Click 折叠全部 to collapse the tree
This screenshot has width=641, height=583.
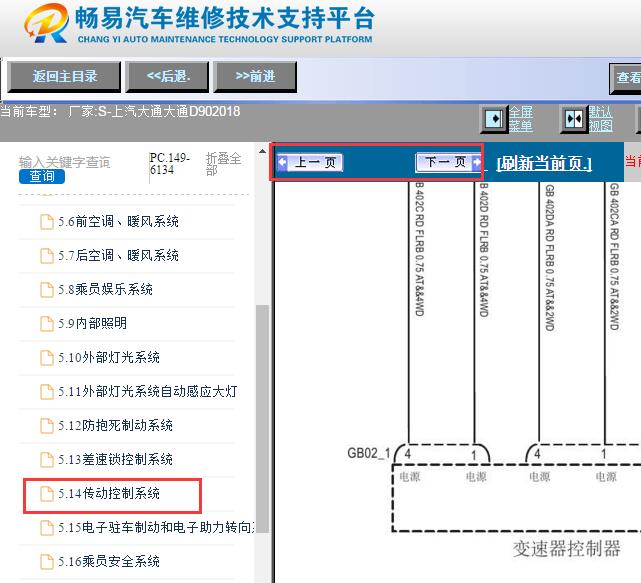[223, 164]
